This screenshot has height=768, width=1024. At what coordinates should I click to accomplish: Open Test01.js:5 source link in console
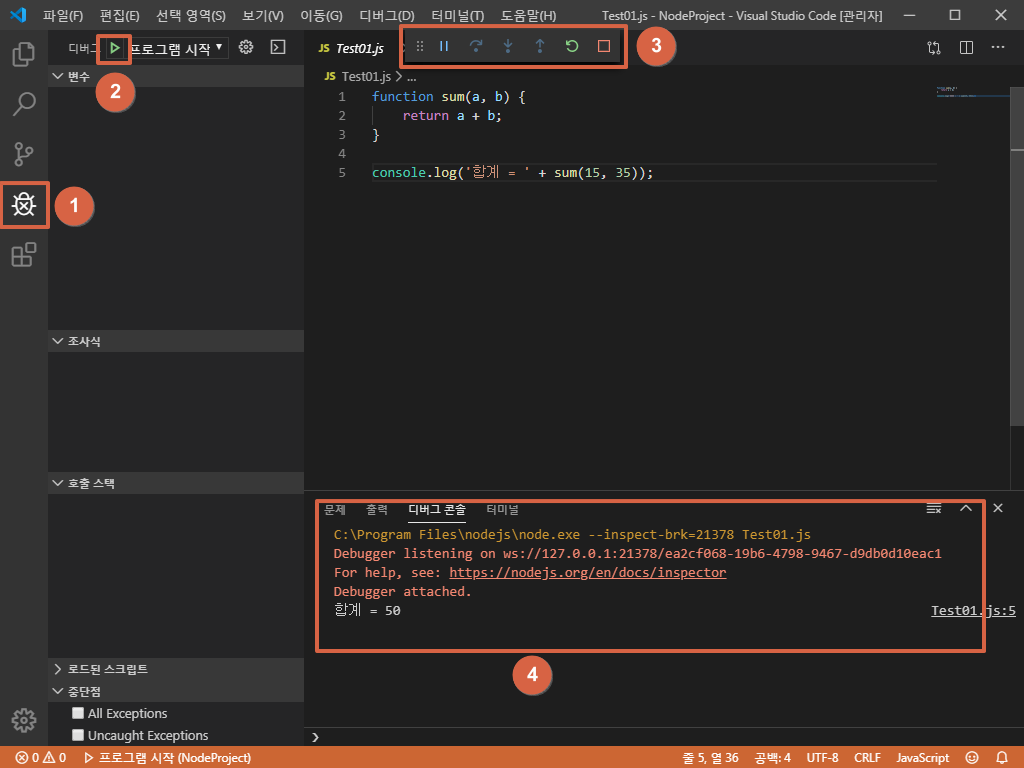click(973, 611)
